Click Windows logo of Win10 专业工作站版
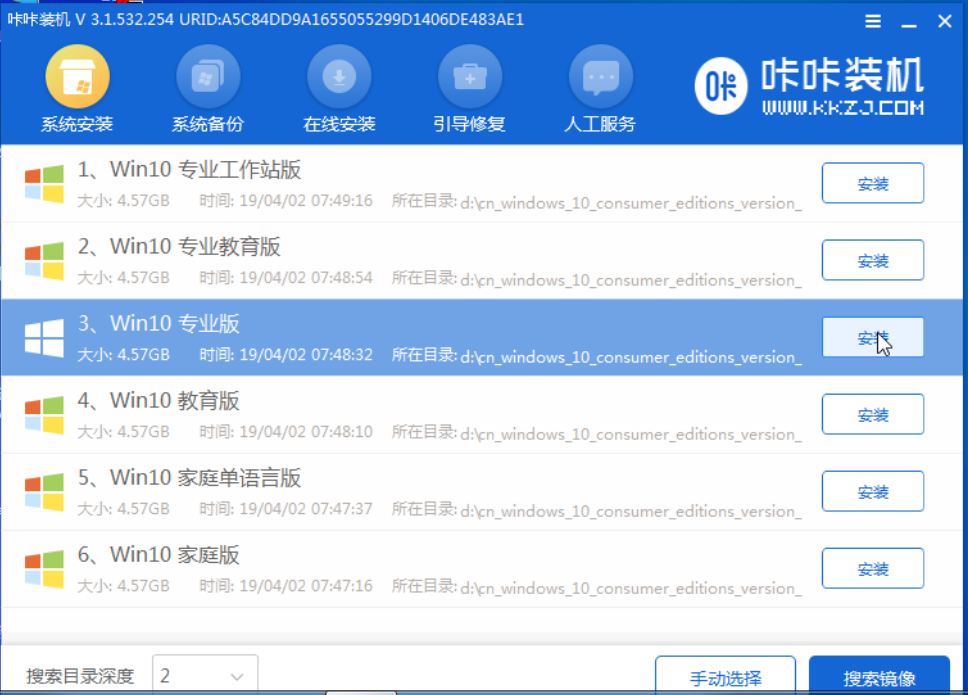This screenshot has height=695, width=968. [x=45, y=184]
